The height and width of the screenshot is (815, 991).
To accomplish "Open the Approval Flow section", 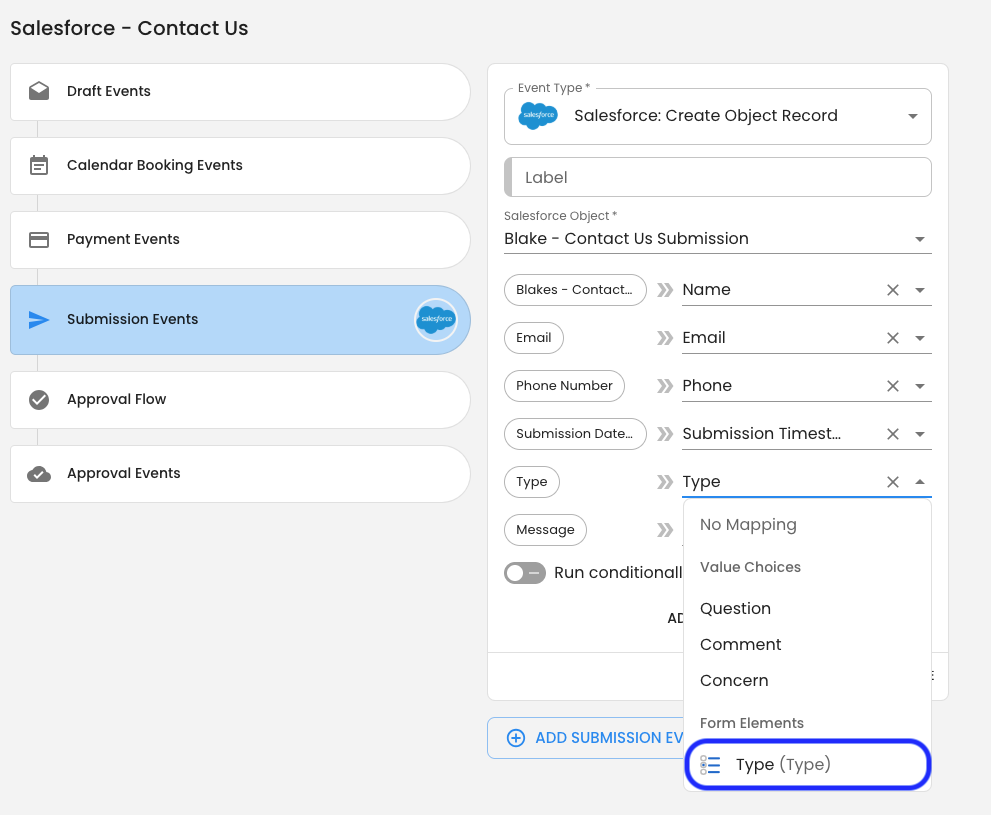I will coord(240,400).
